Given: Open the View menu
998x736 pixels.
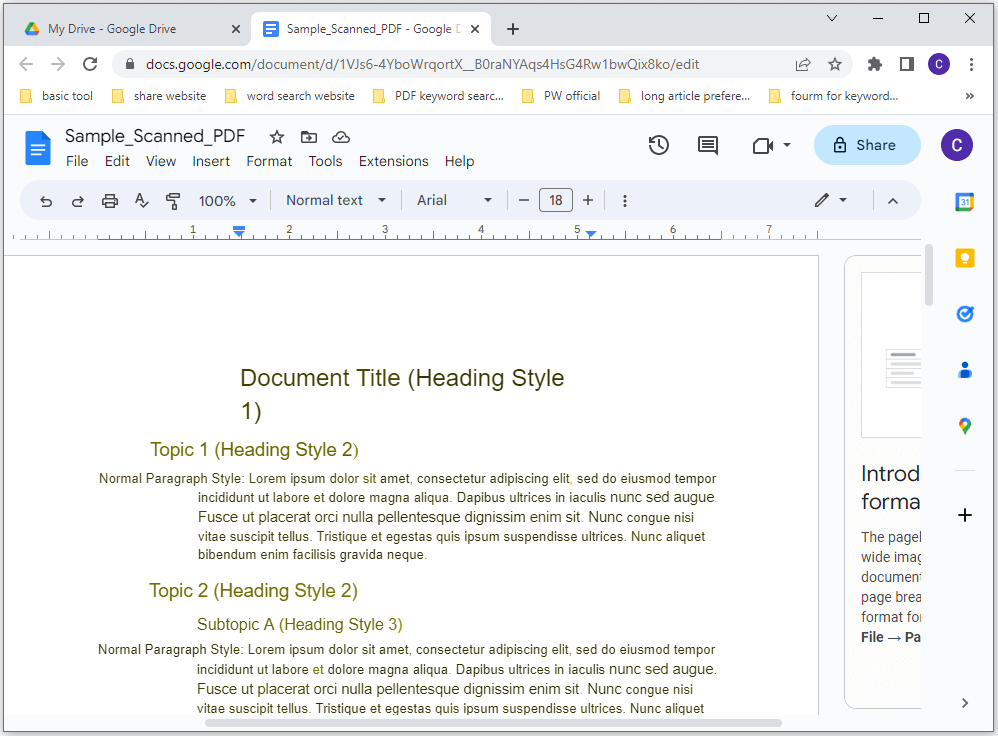Looking at the screenshot, I should point(160,162).
